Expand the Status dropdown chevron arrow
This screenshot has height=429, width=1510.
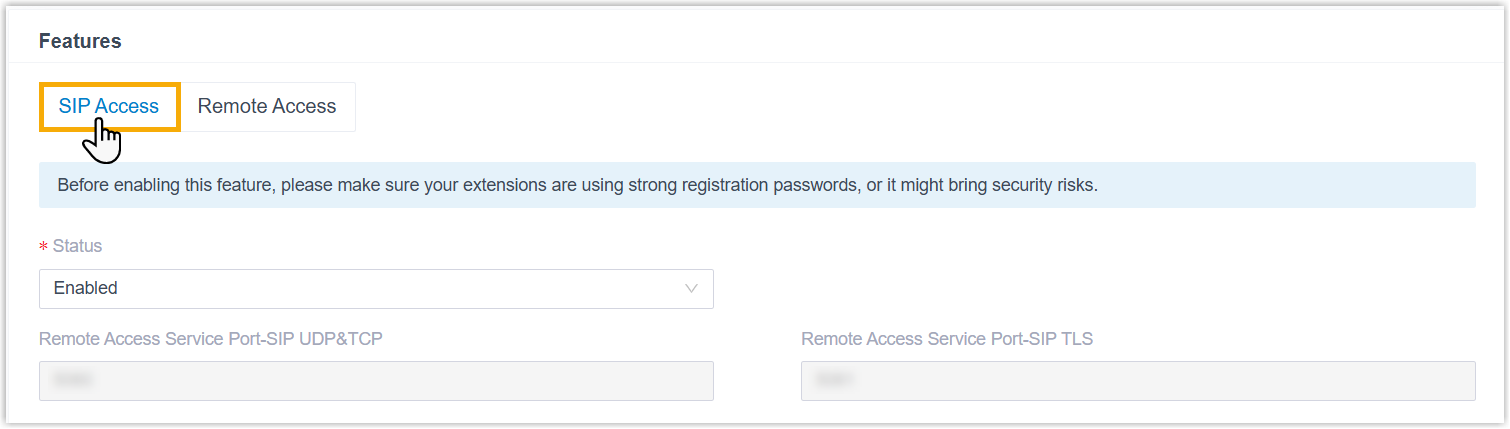click(691, 288)
